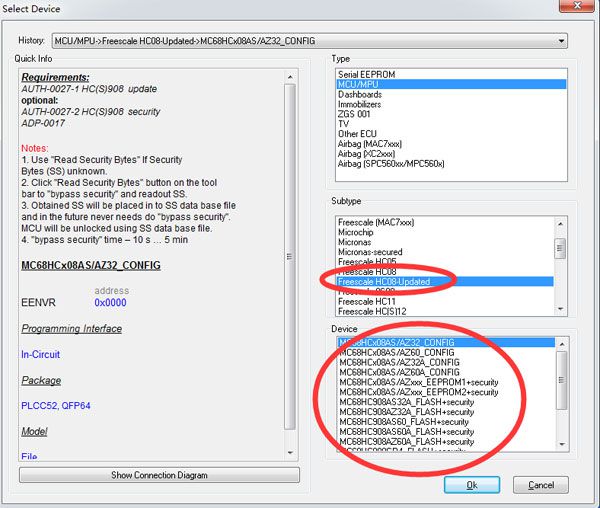The width and height of the screenshot is (600, 508).
Task: Choose Microchip subtype
Action: pos(445,232)
